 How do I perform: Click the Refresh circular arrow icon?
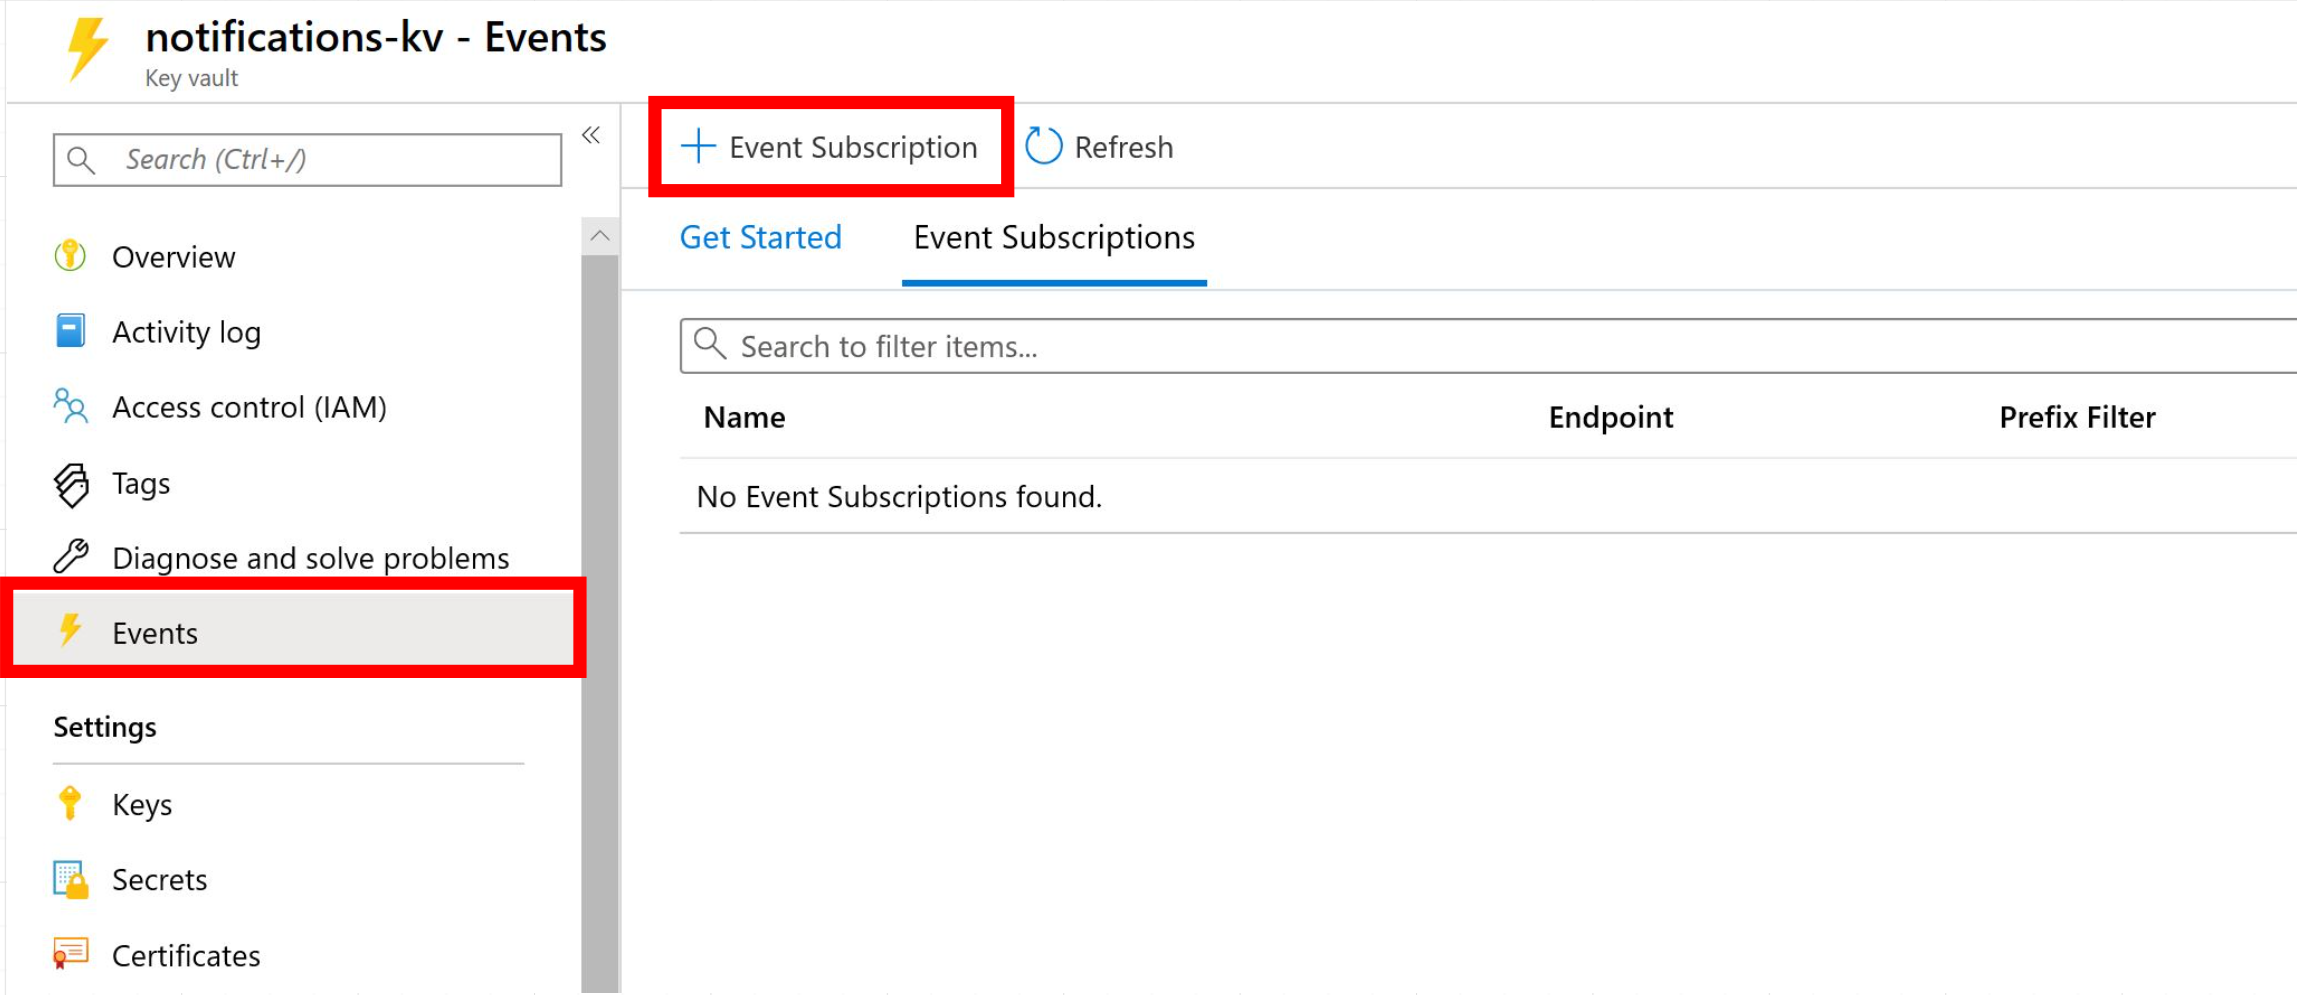(1042, 146)
